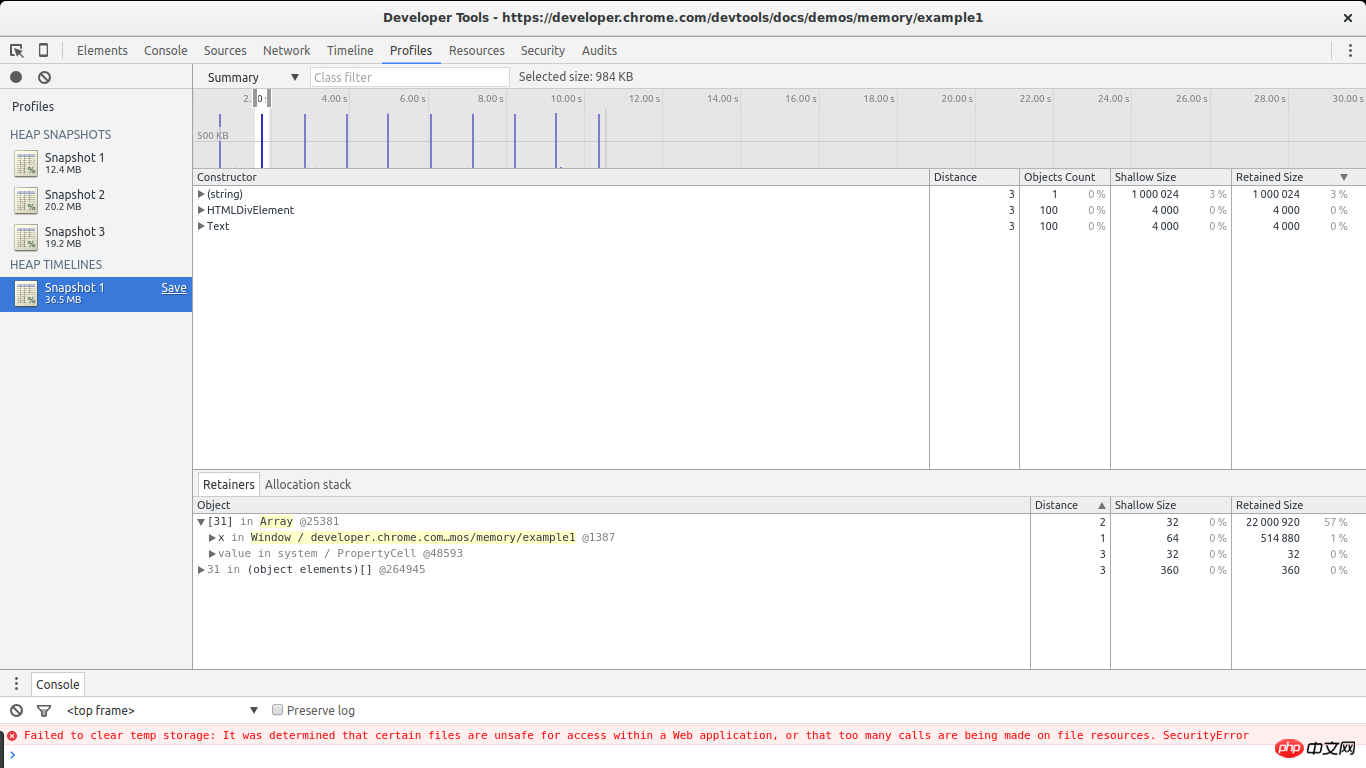Click the 1 000 024 shallow size cell
Screen dimensions: 1366x768
[1155, 194]
